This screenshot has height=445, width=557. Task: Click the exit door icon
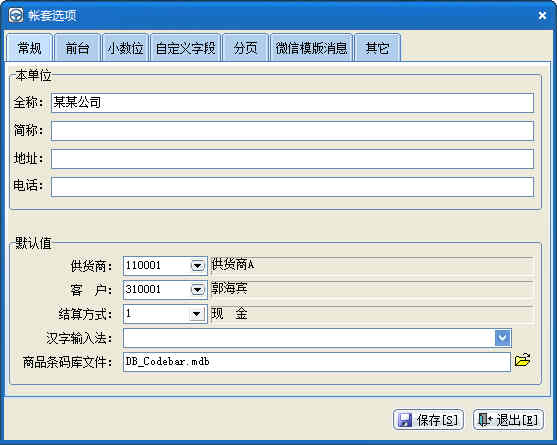[x=485, y=419]
